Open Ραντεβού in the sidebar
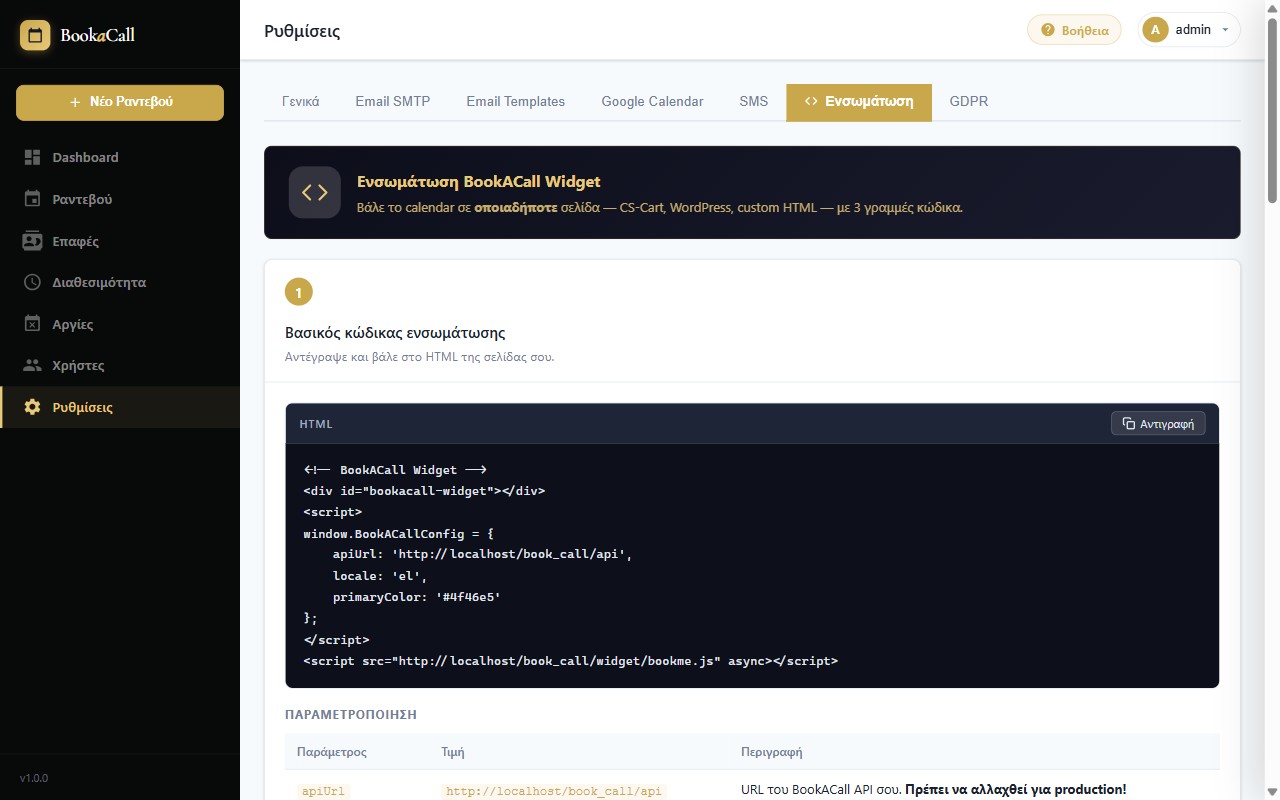Viewport: 1280px width, 800px height. [120, 199]
